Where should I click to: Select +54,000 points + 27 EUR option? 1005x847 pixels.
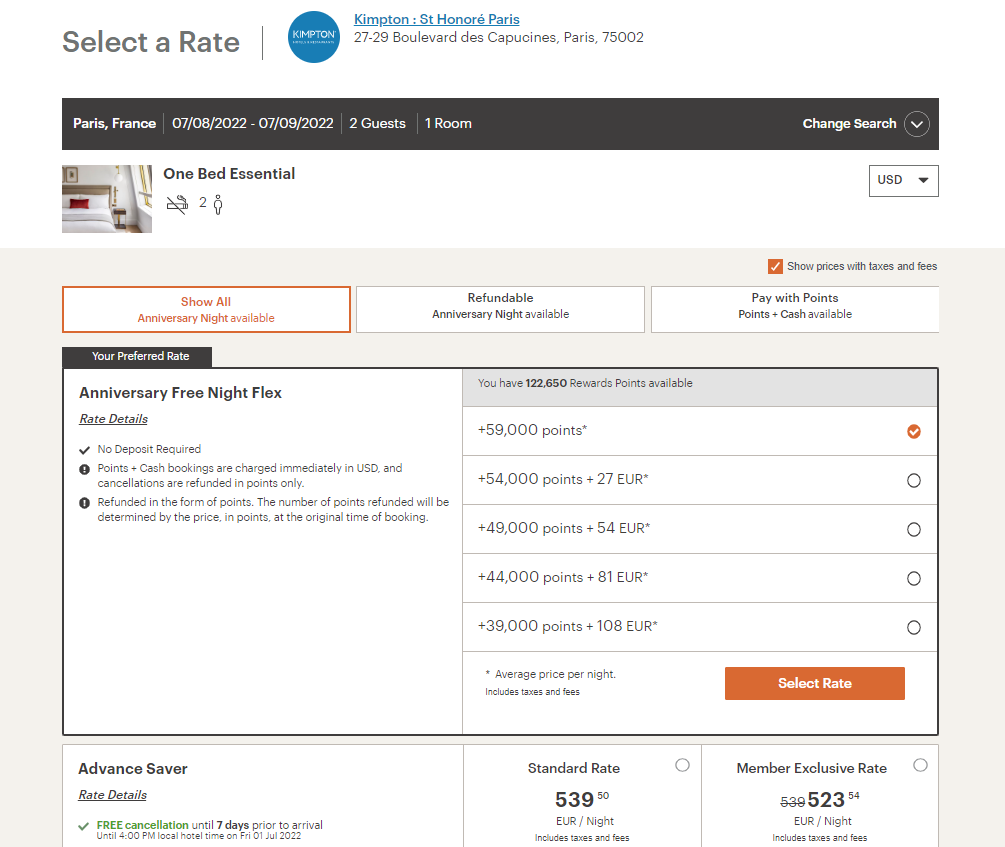(x=913, y=480)
